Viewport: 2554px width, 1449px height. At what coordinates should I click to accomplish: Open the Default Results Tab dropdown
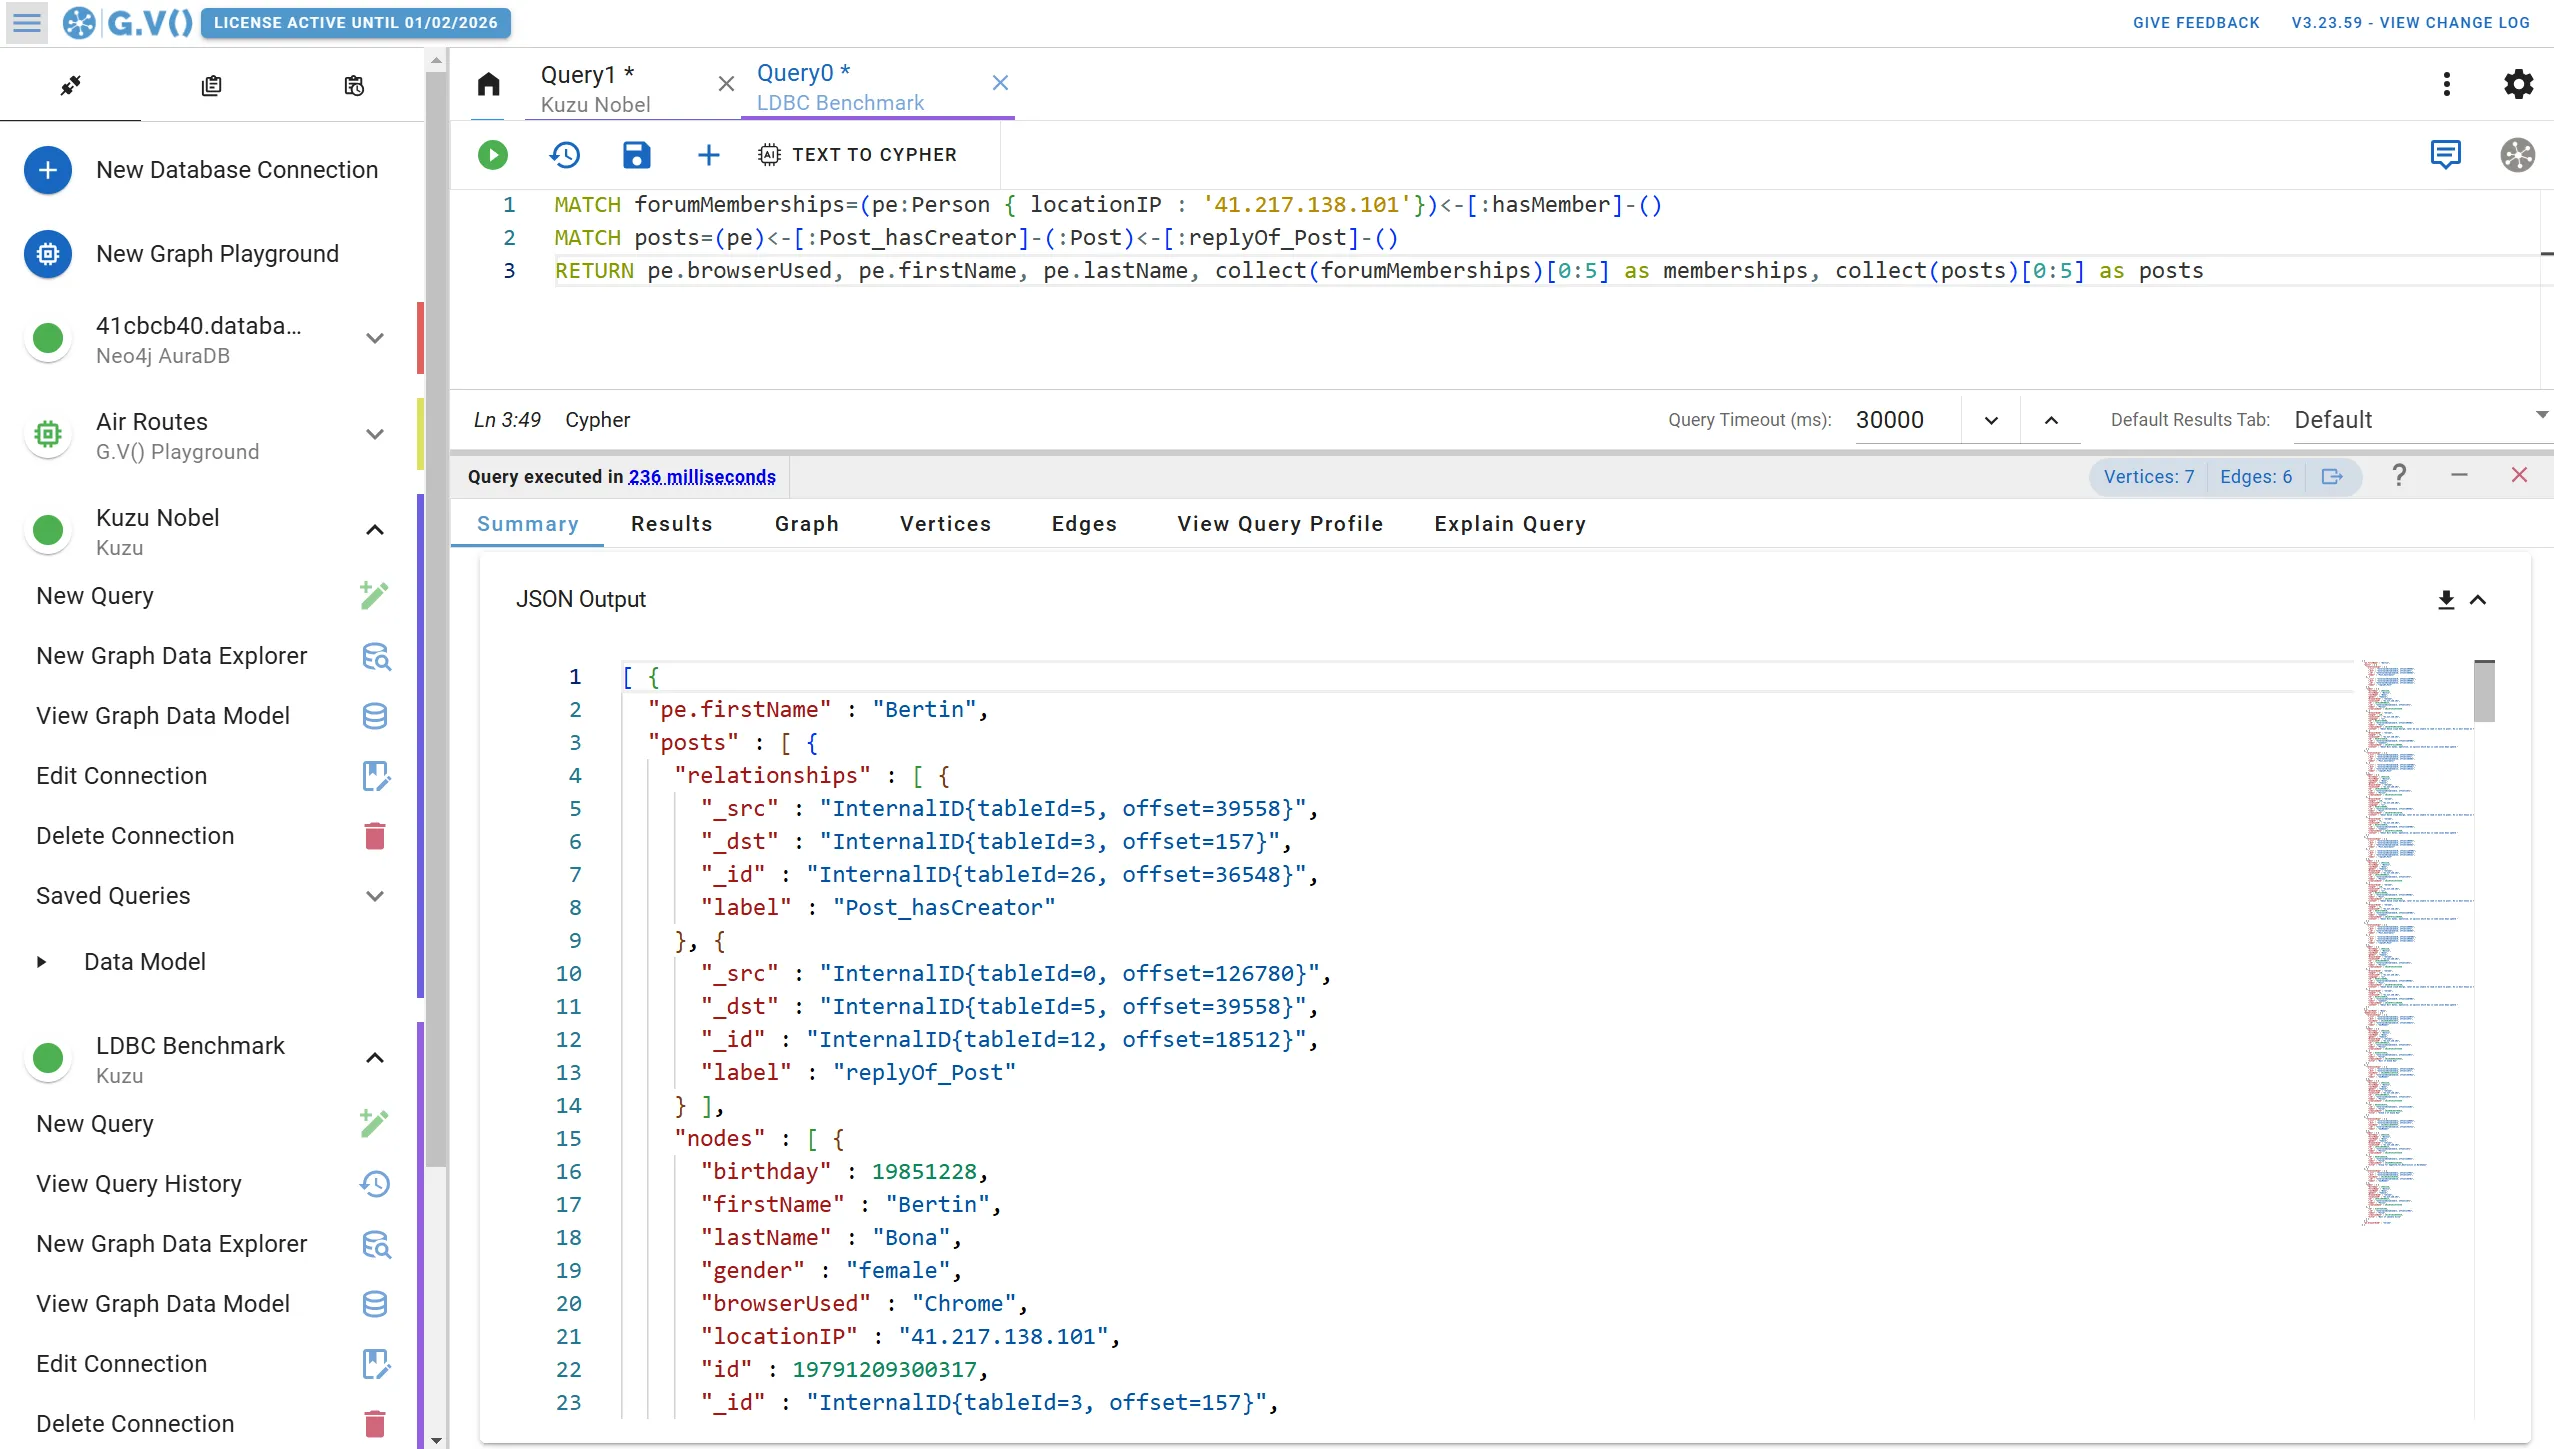[2422, 420]
